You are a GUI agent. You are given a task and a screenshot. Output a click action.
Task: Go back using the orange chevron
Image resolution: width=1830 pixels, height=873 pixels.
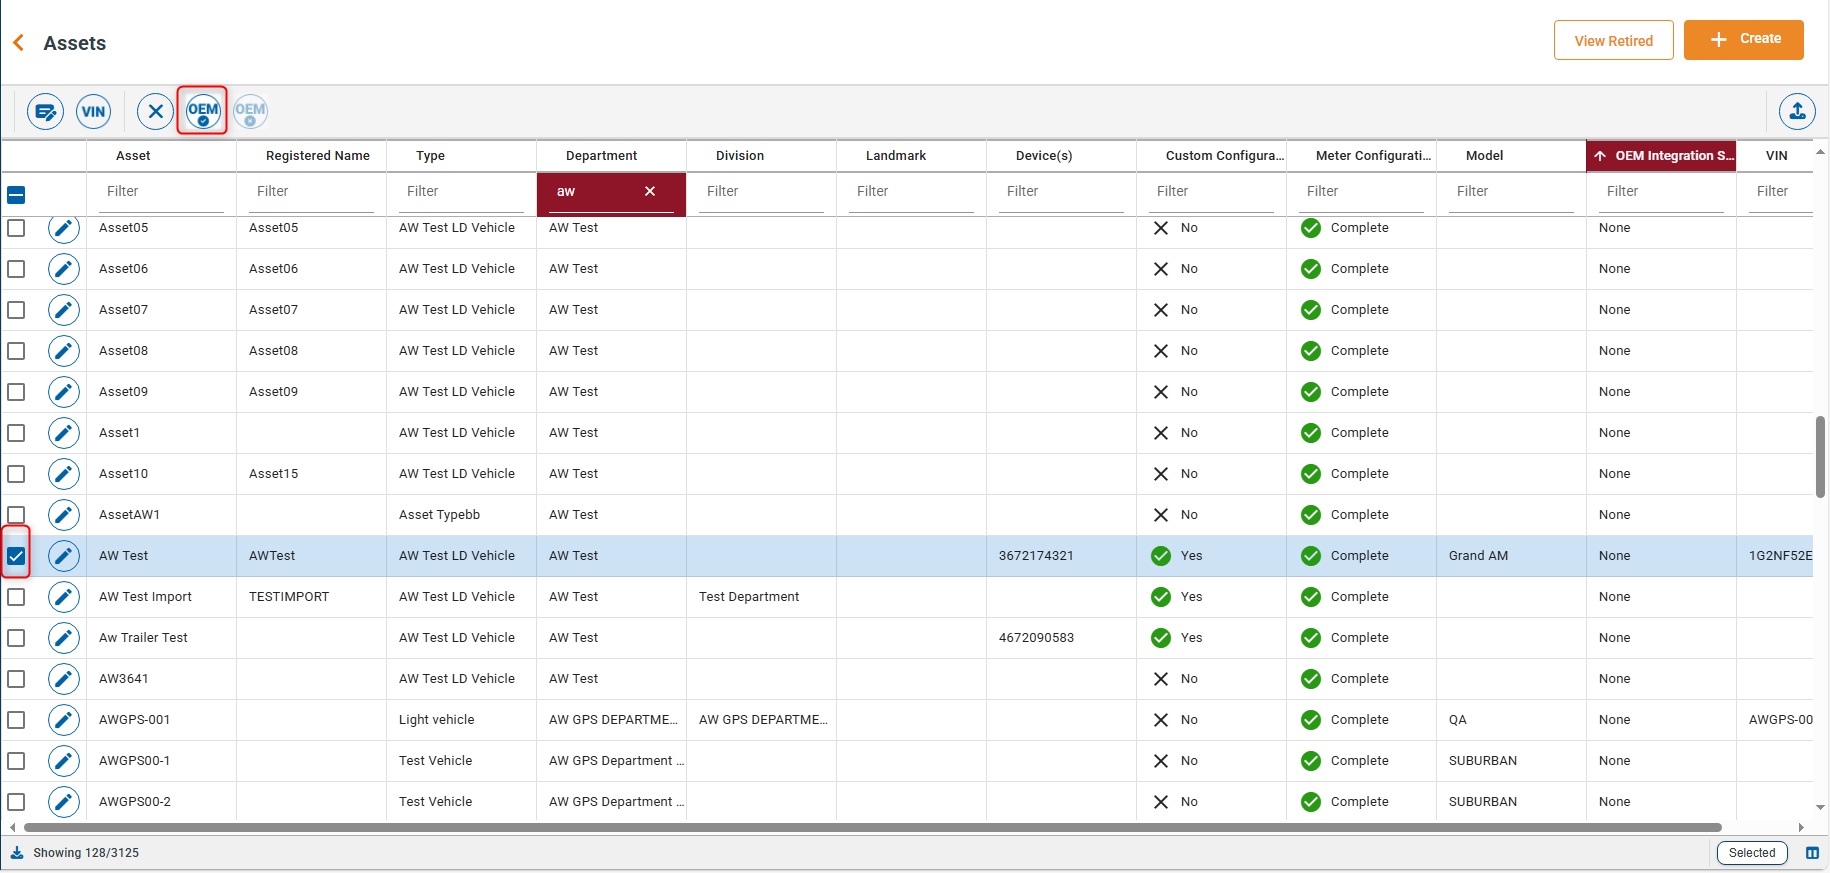tap(18, 43)
